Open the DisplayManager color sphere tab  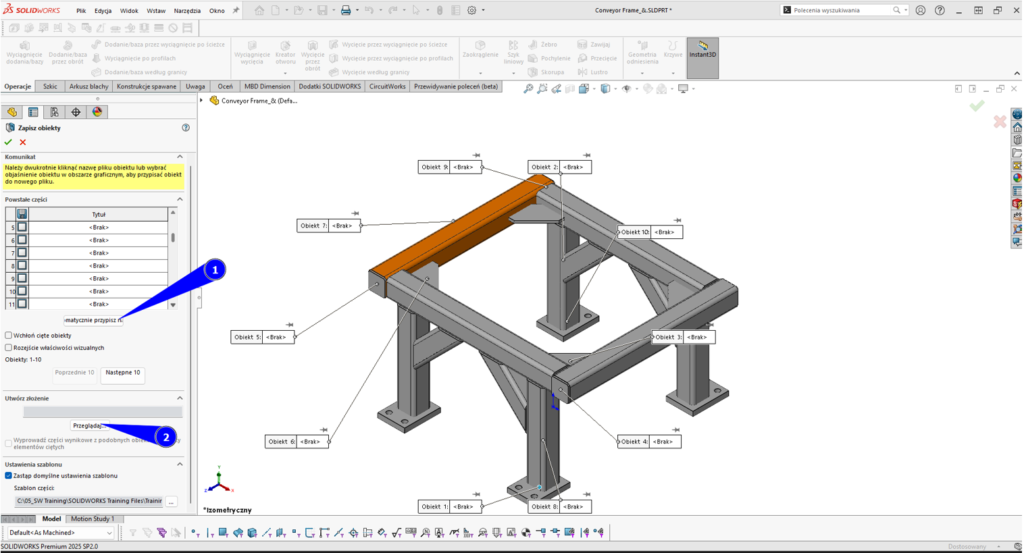coord(97,112)
